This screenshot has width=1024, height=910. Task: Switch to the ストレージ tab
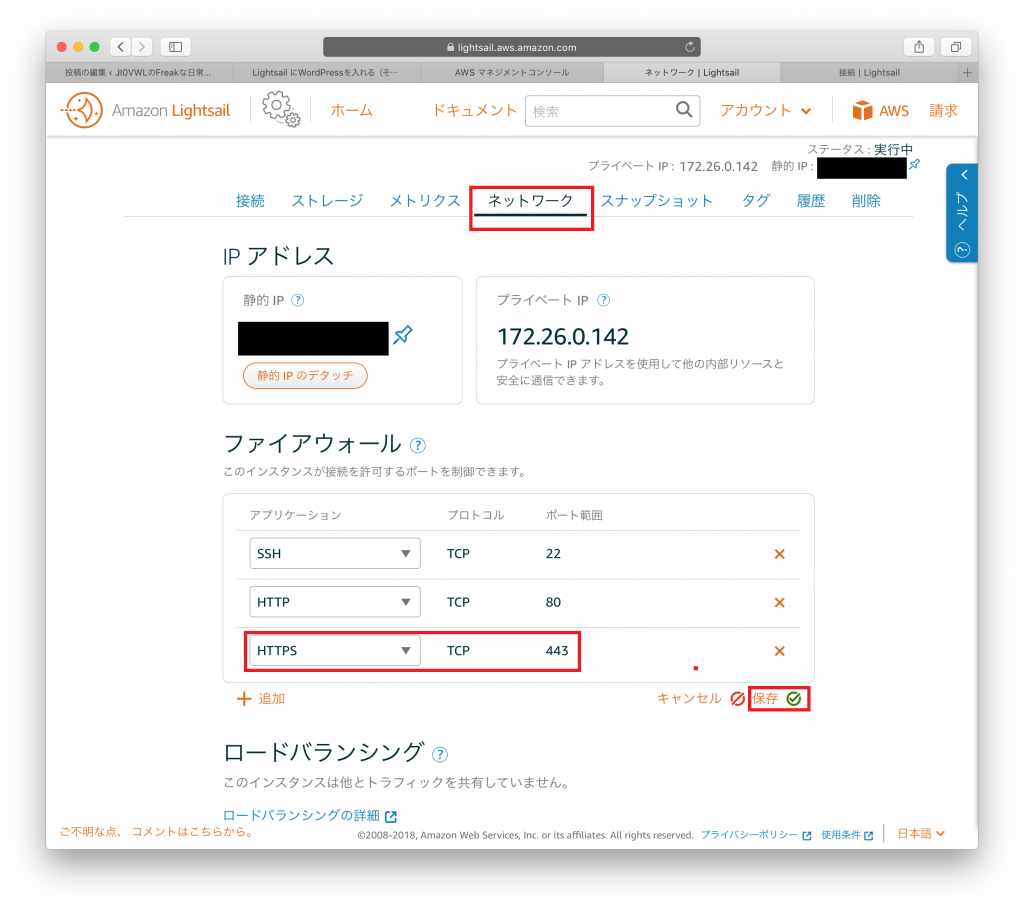(327, 201)
